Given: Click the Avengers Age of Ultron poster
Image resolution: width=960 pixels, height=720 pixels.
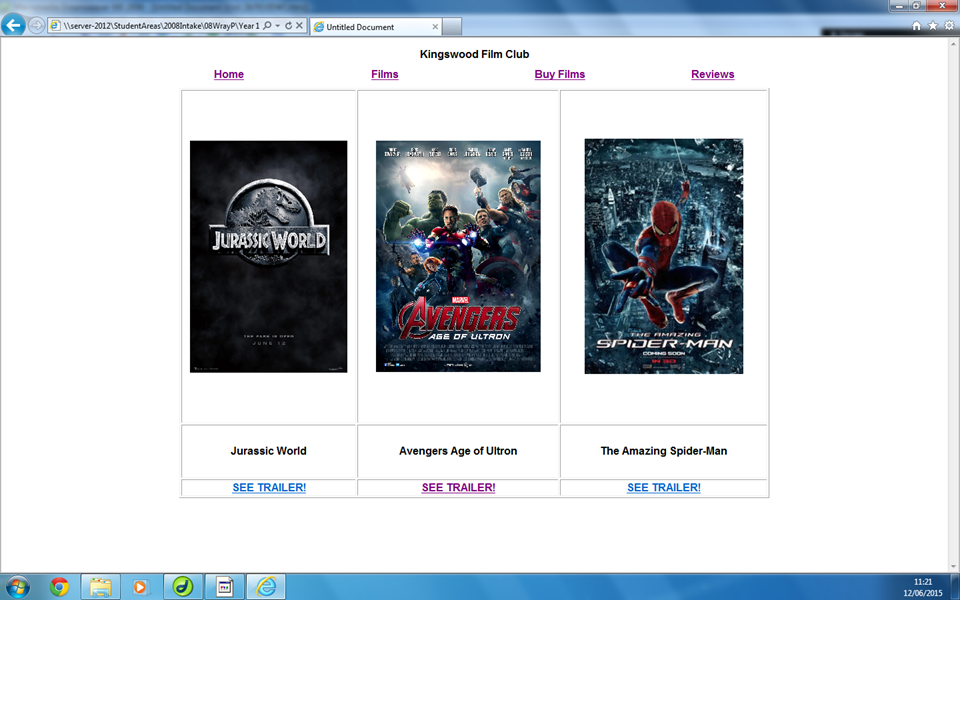Looking at the screenshot, I should click(458, 256).
